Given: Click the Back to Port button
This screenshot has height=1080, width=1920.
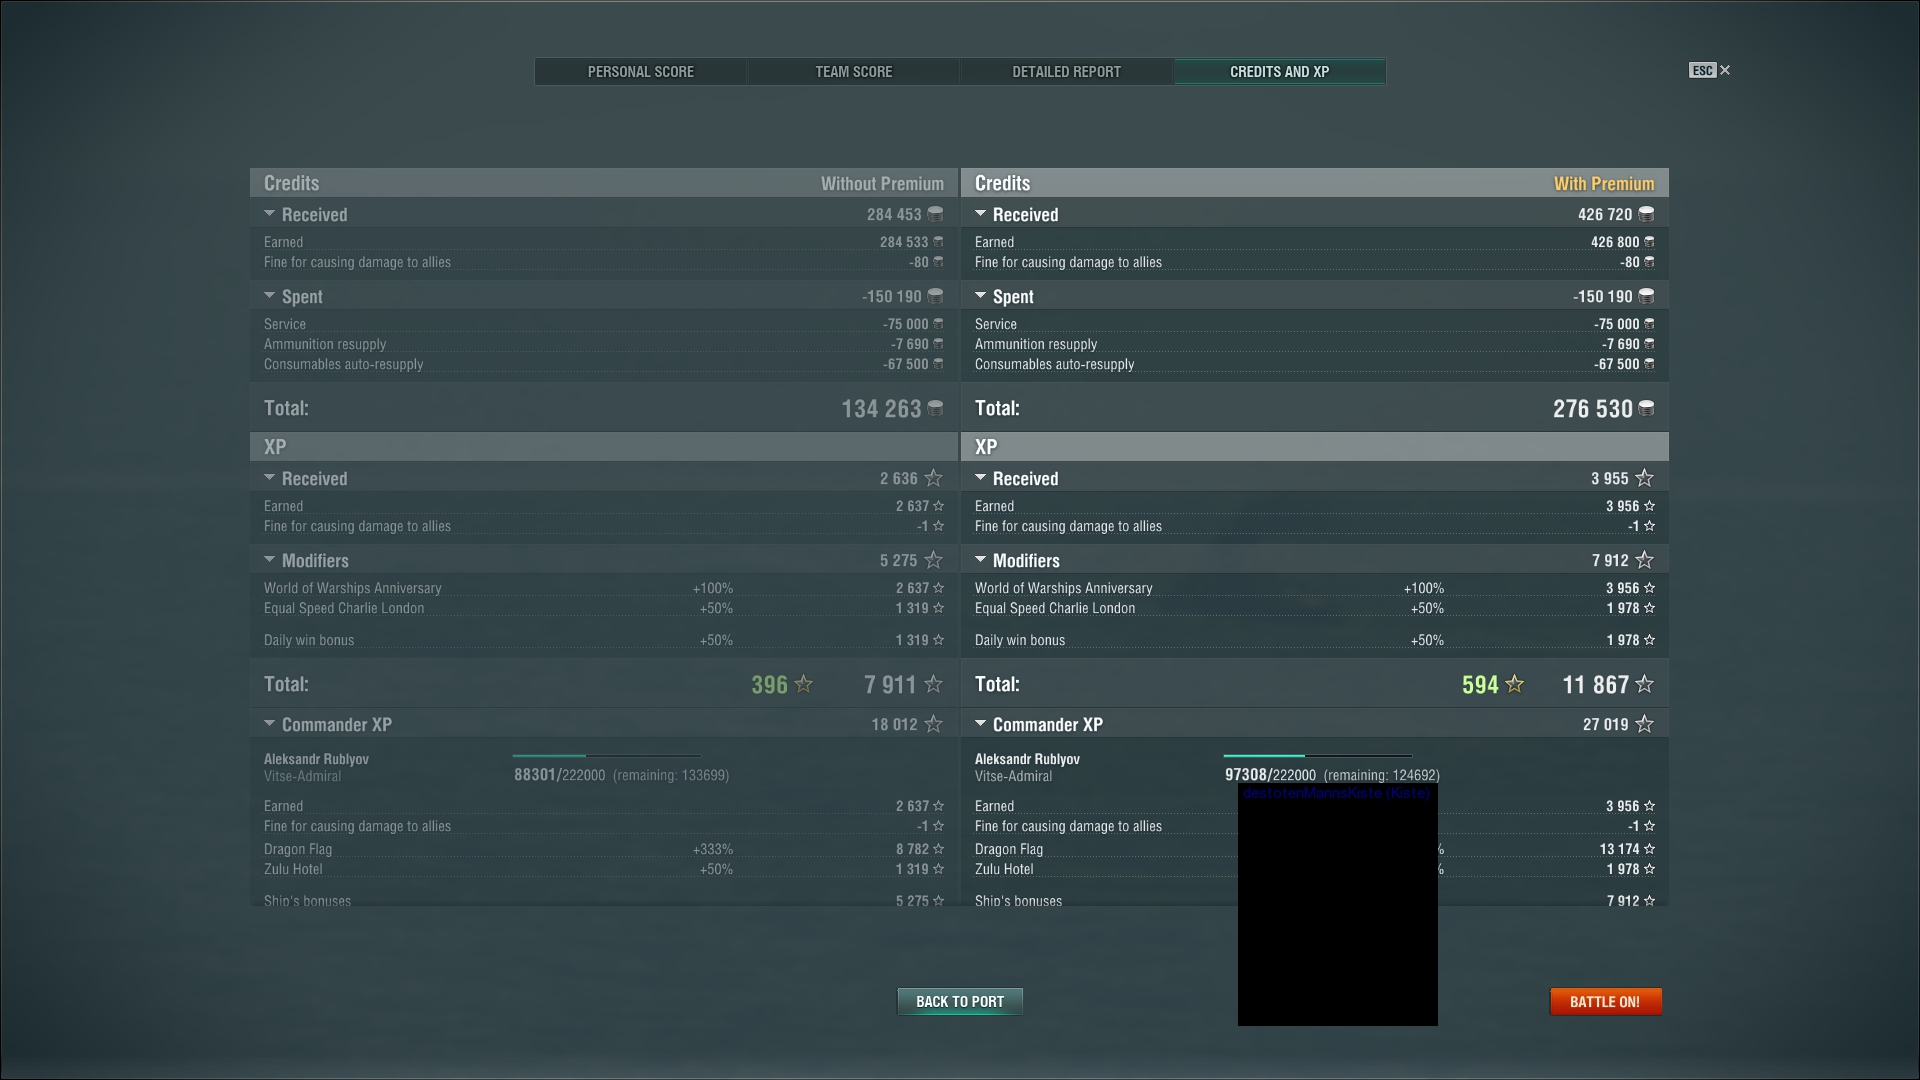Looking at the screenshot, I should click(960, 1001).
